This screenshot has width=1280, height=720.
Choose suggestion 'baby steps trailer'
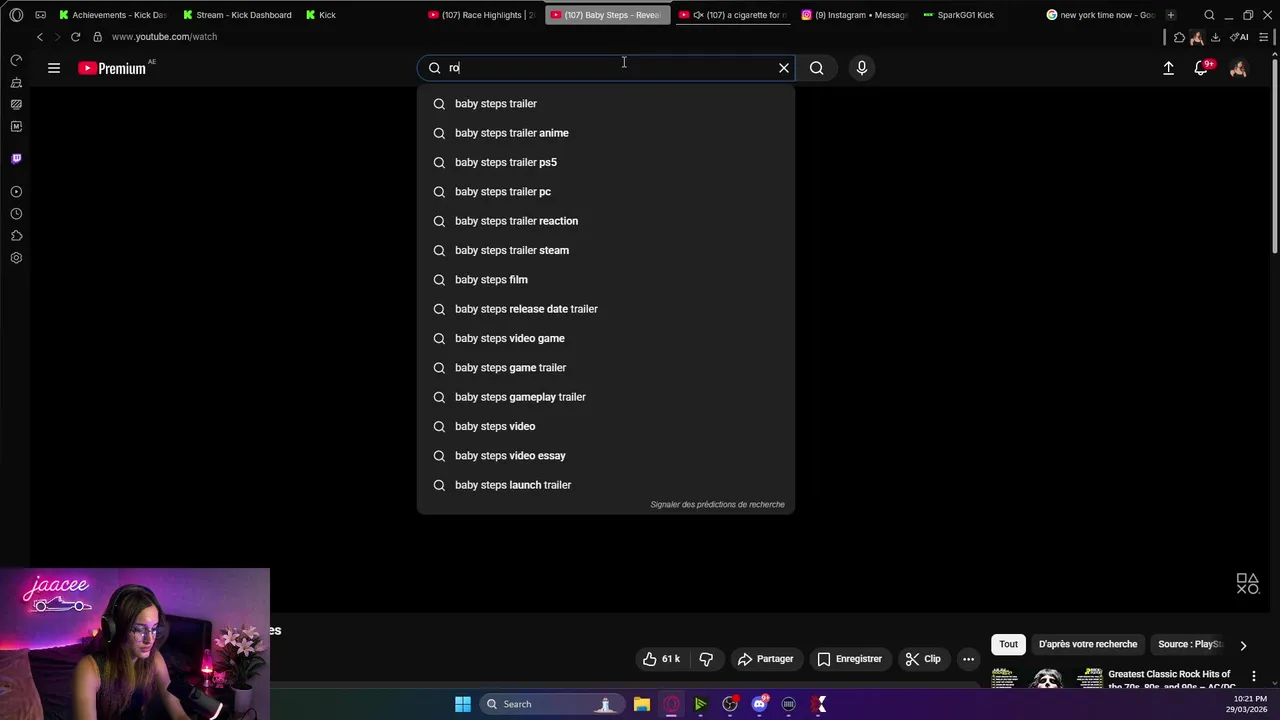point(606,104)
